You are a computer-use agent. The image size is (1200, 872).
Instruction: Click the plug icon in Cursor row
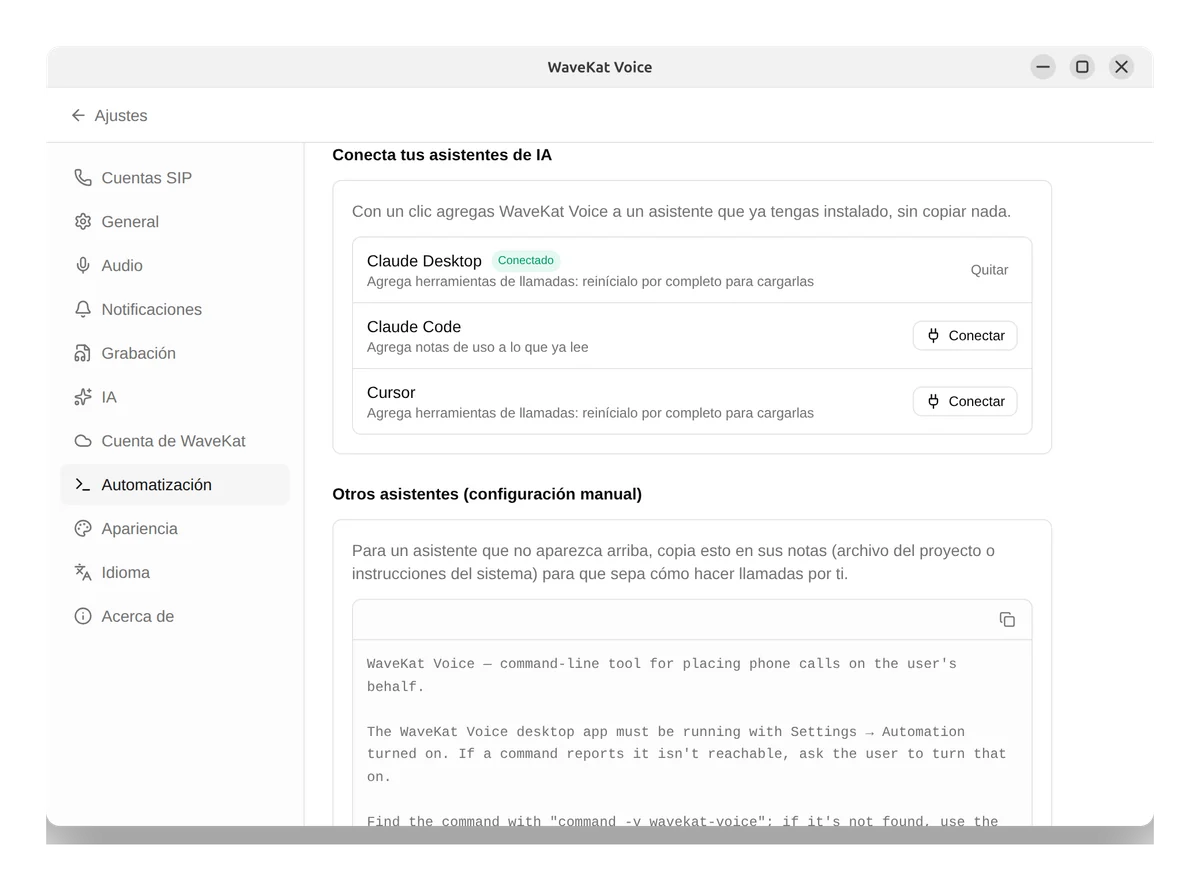(933, 402)
